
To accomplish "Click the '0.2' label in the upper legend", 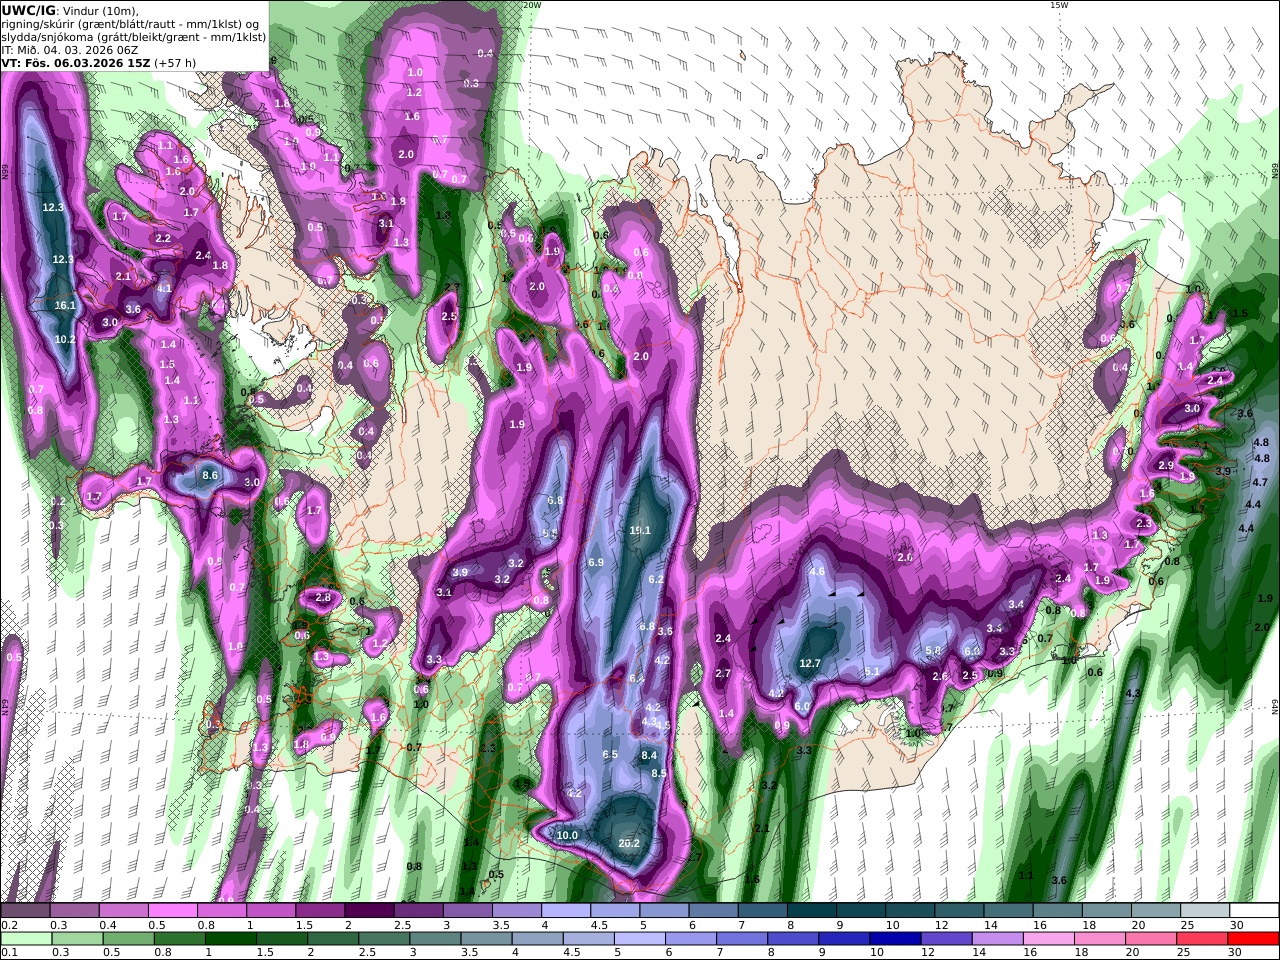I will pyautogui.click(x=9, y=925).
